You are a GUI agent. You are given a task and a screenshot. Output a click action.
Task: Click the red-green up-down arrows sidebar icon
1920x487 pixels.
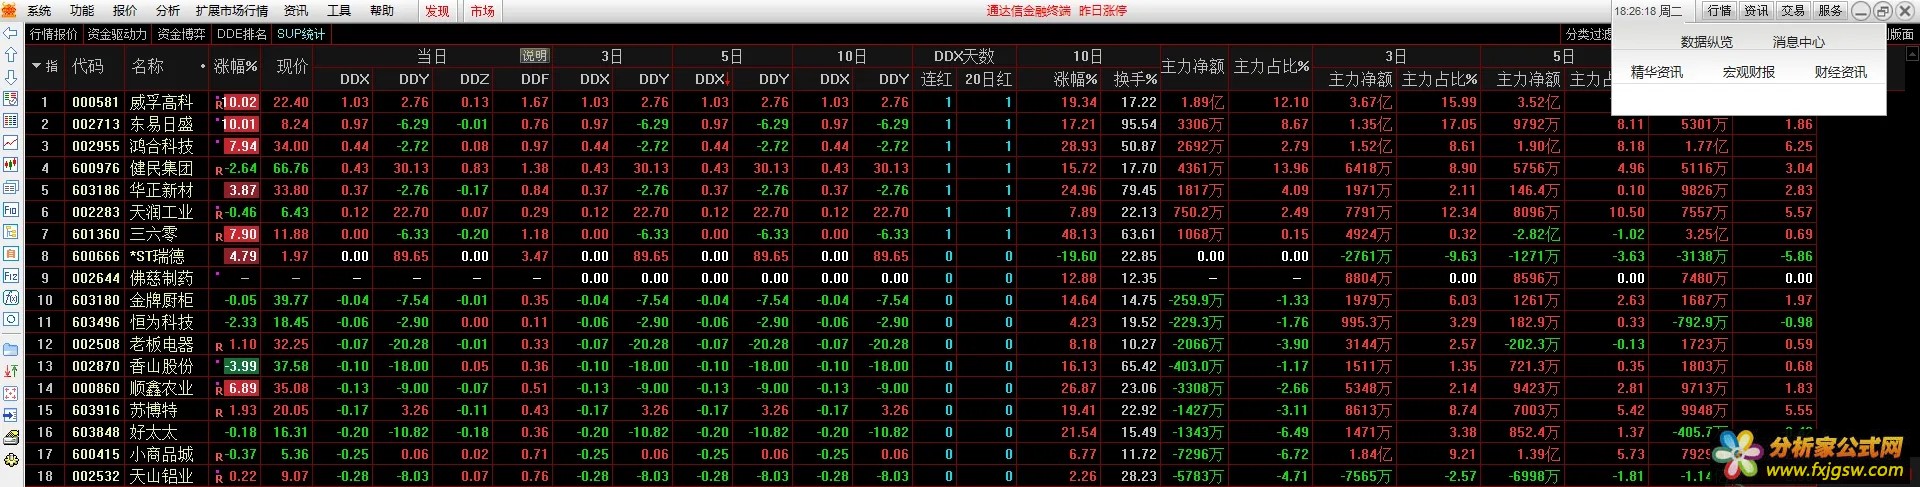click(x=11, y=371)
